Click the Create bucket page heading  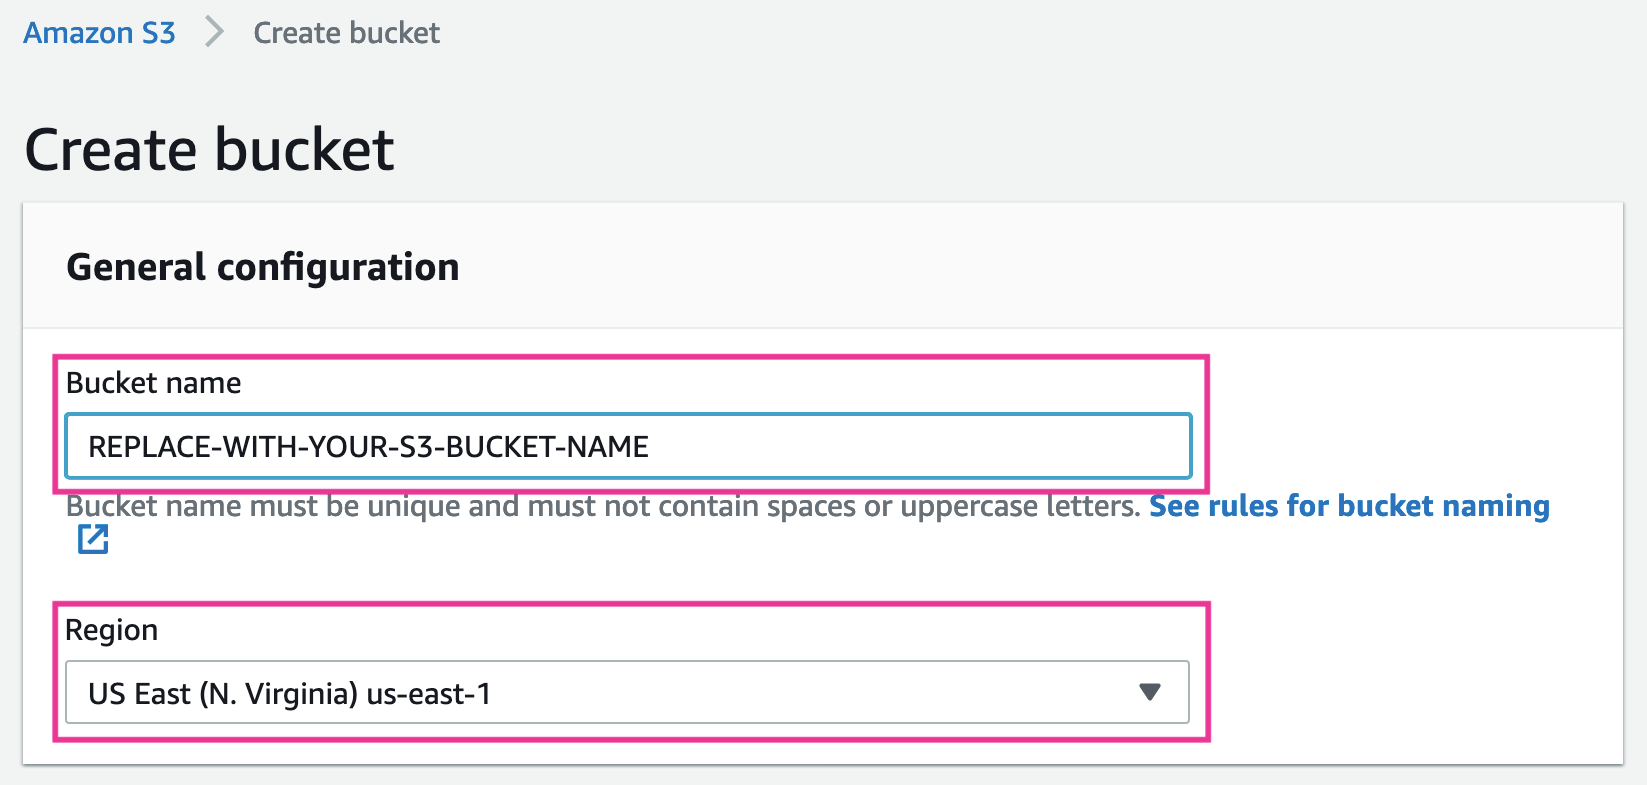tap(209, 150)
